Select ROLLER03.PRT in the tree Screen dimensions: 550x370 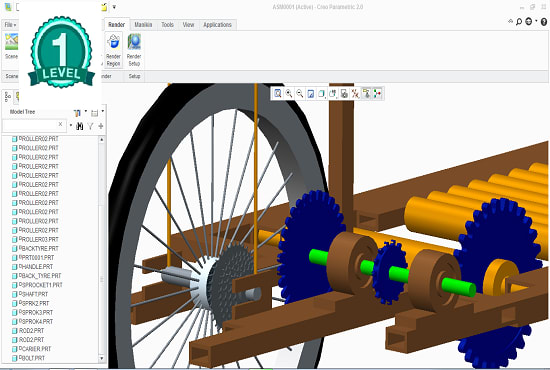pos(39,239)
